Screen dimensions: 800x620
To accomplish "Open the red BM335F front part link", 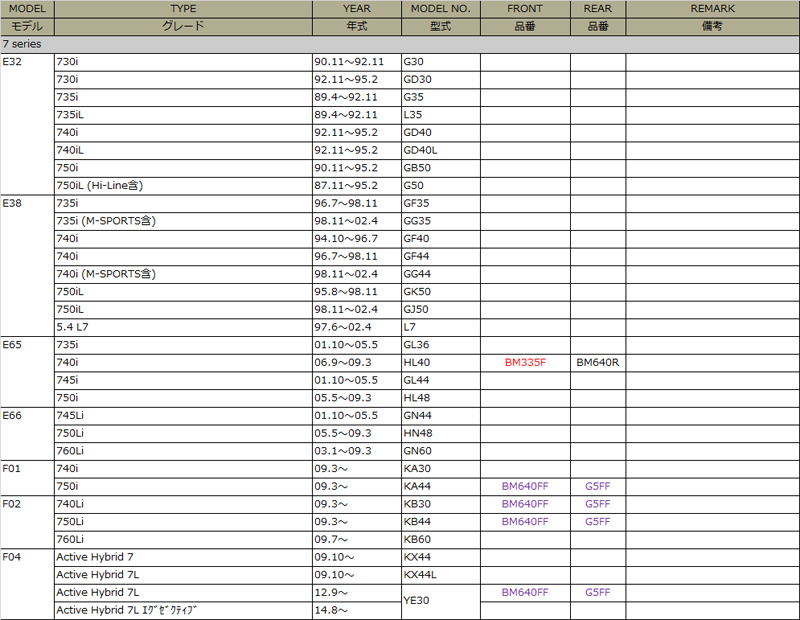I will 525,362.
